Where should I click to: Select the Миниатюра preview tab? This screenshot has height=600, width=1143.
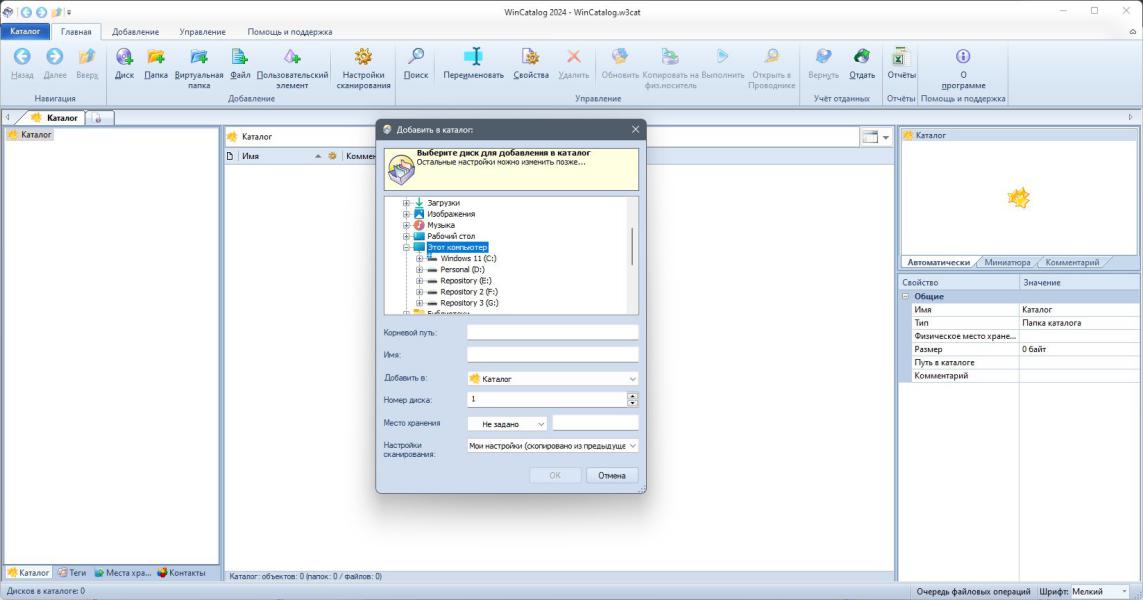[1007, 262]
